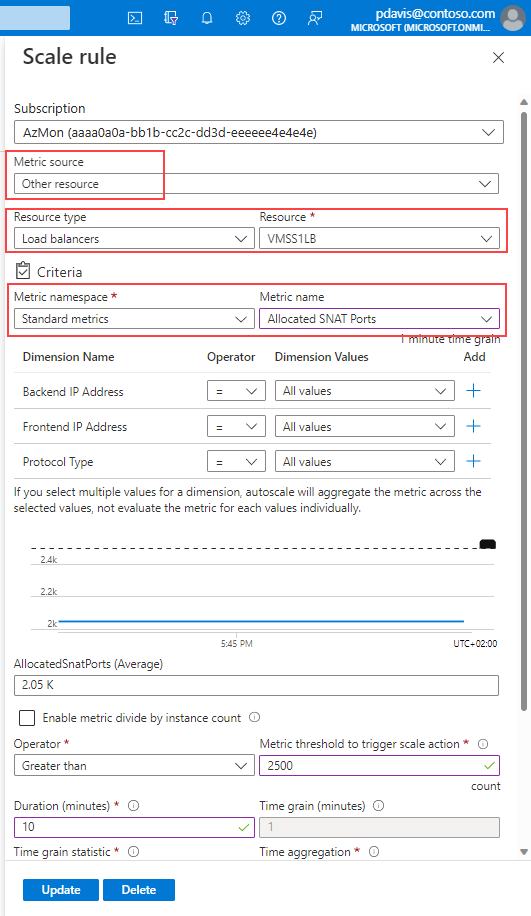This screenshot has height=916, width=531.
Task: Close the Scale rule panel
Action: [x=498, y=57]
